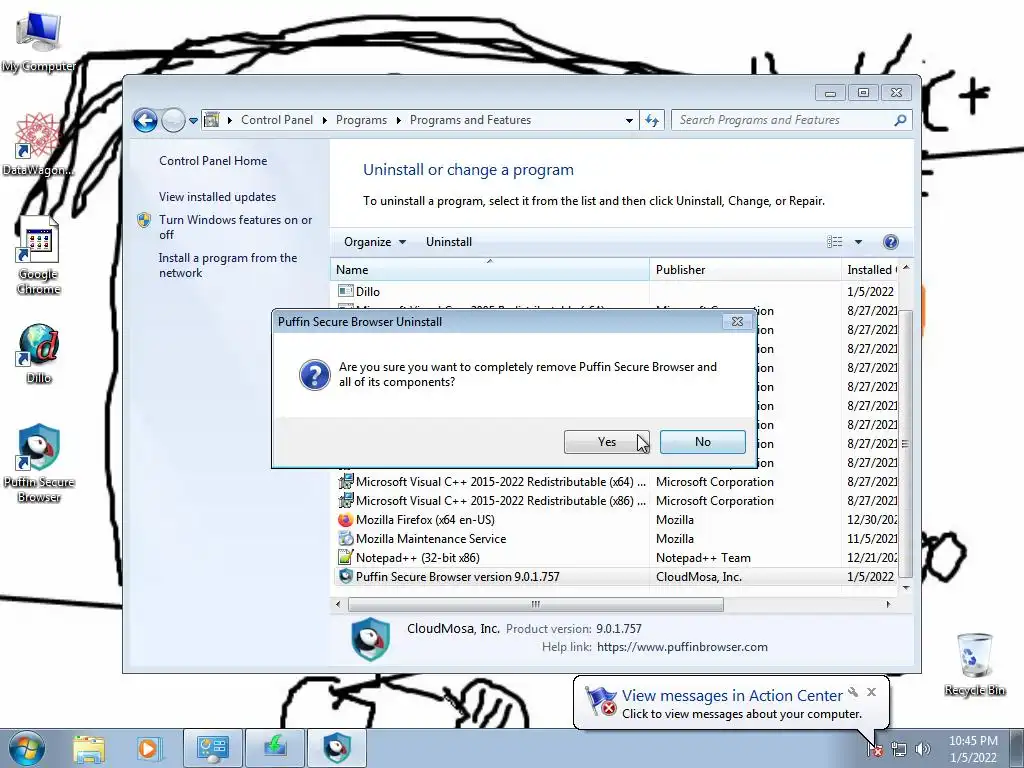1024x768 pixels.
Task: Click the Puffin icon in the program list
Action: click(345, 577)
